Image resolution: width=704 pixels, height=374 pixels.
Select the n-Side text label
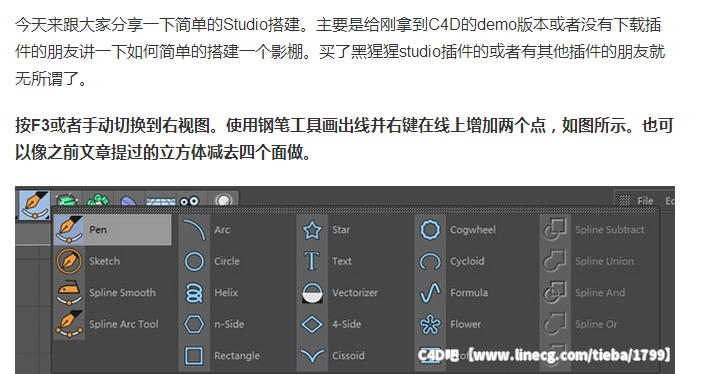tap(229, 324)
